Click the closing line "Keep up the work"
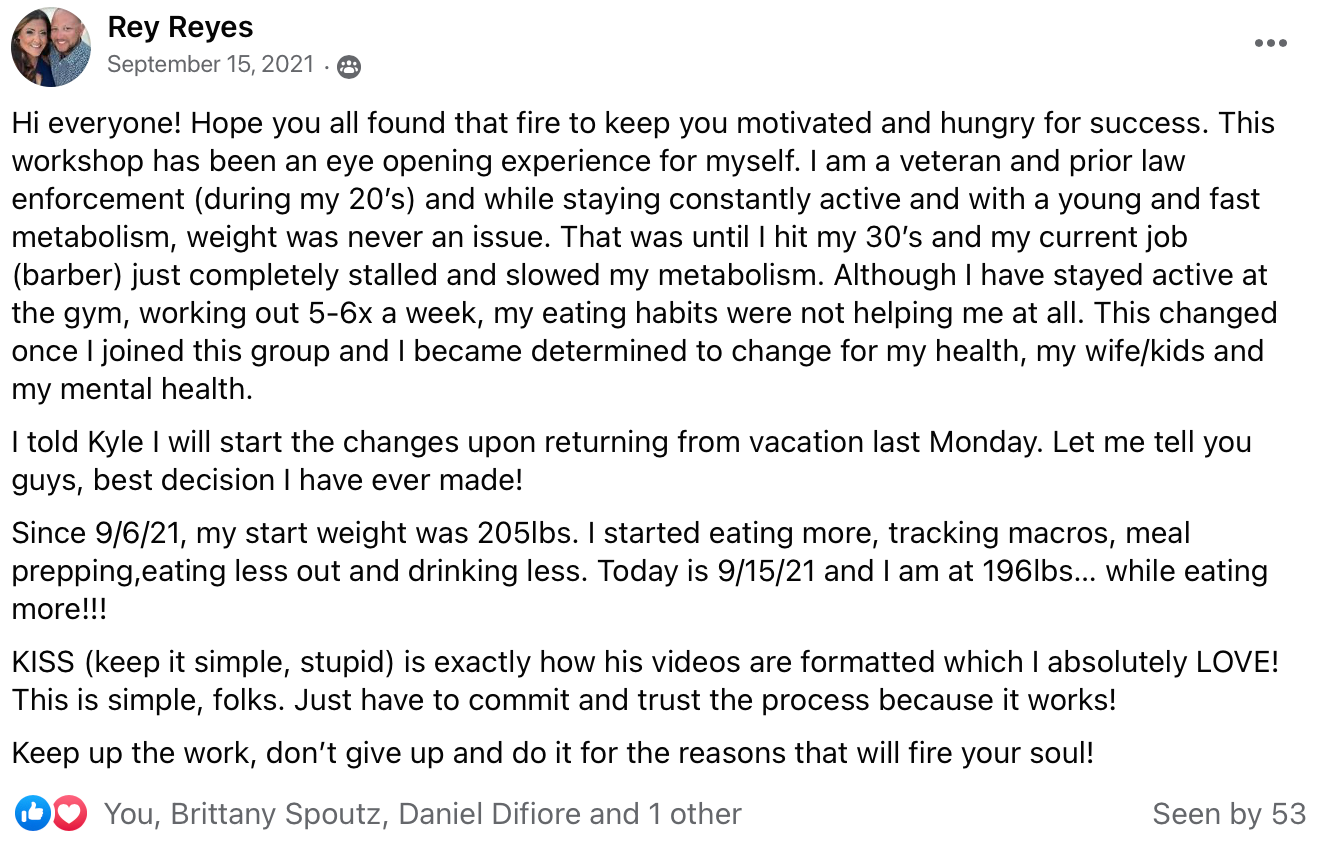The width and height of the screenshot is (1318, 842). click(553, 752)
